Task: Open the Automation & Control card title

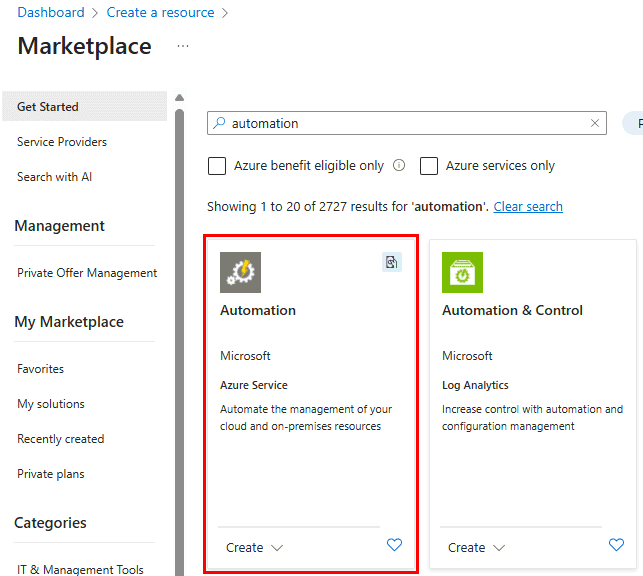Action: tap(512, 310)
